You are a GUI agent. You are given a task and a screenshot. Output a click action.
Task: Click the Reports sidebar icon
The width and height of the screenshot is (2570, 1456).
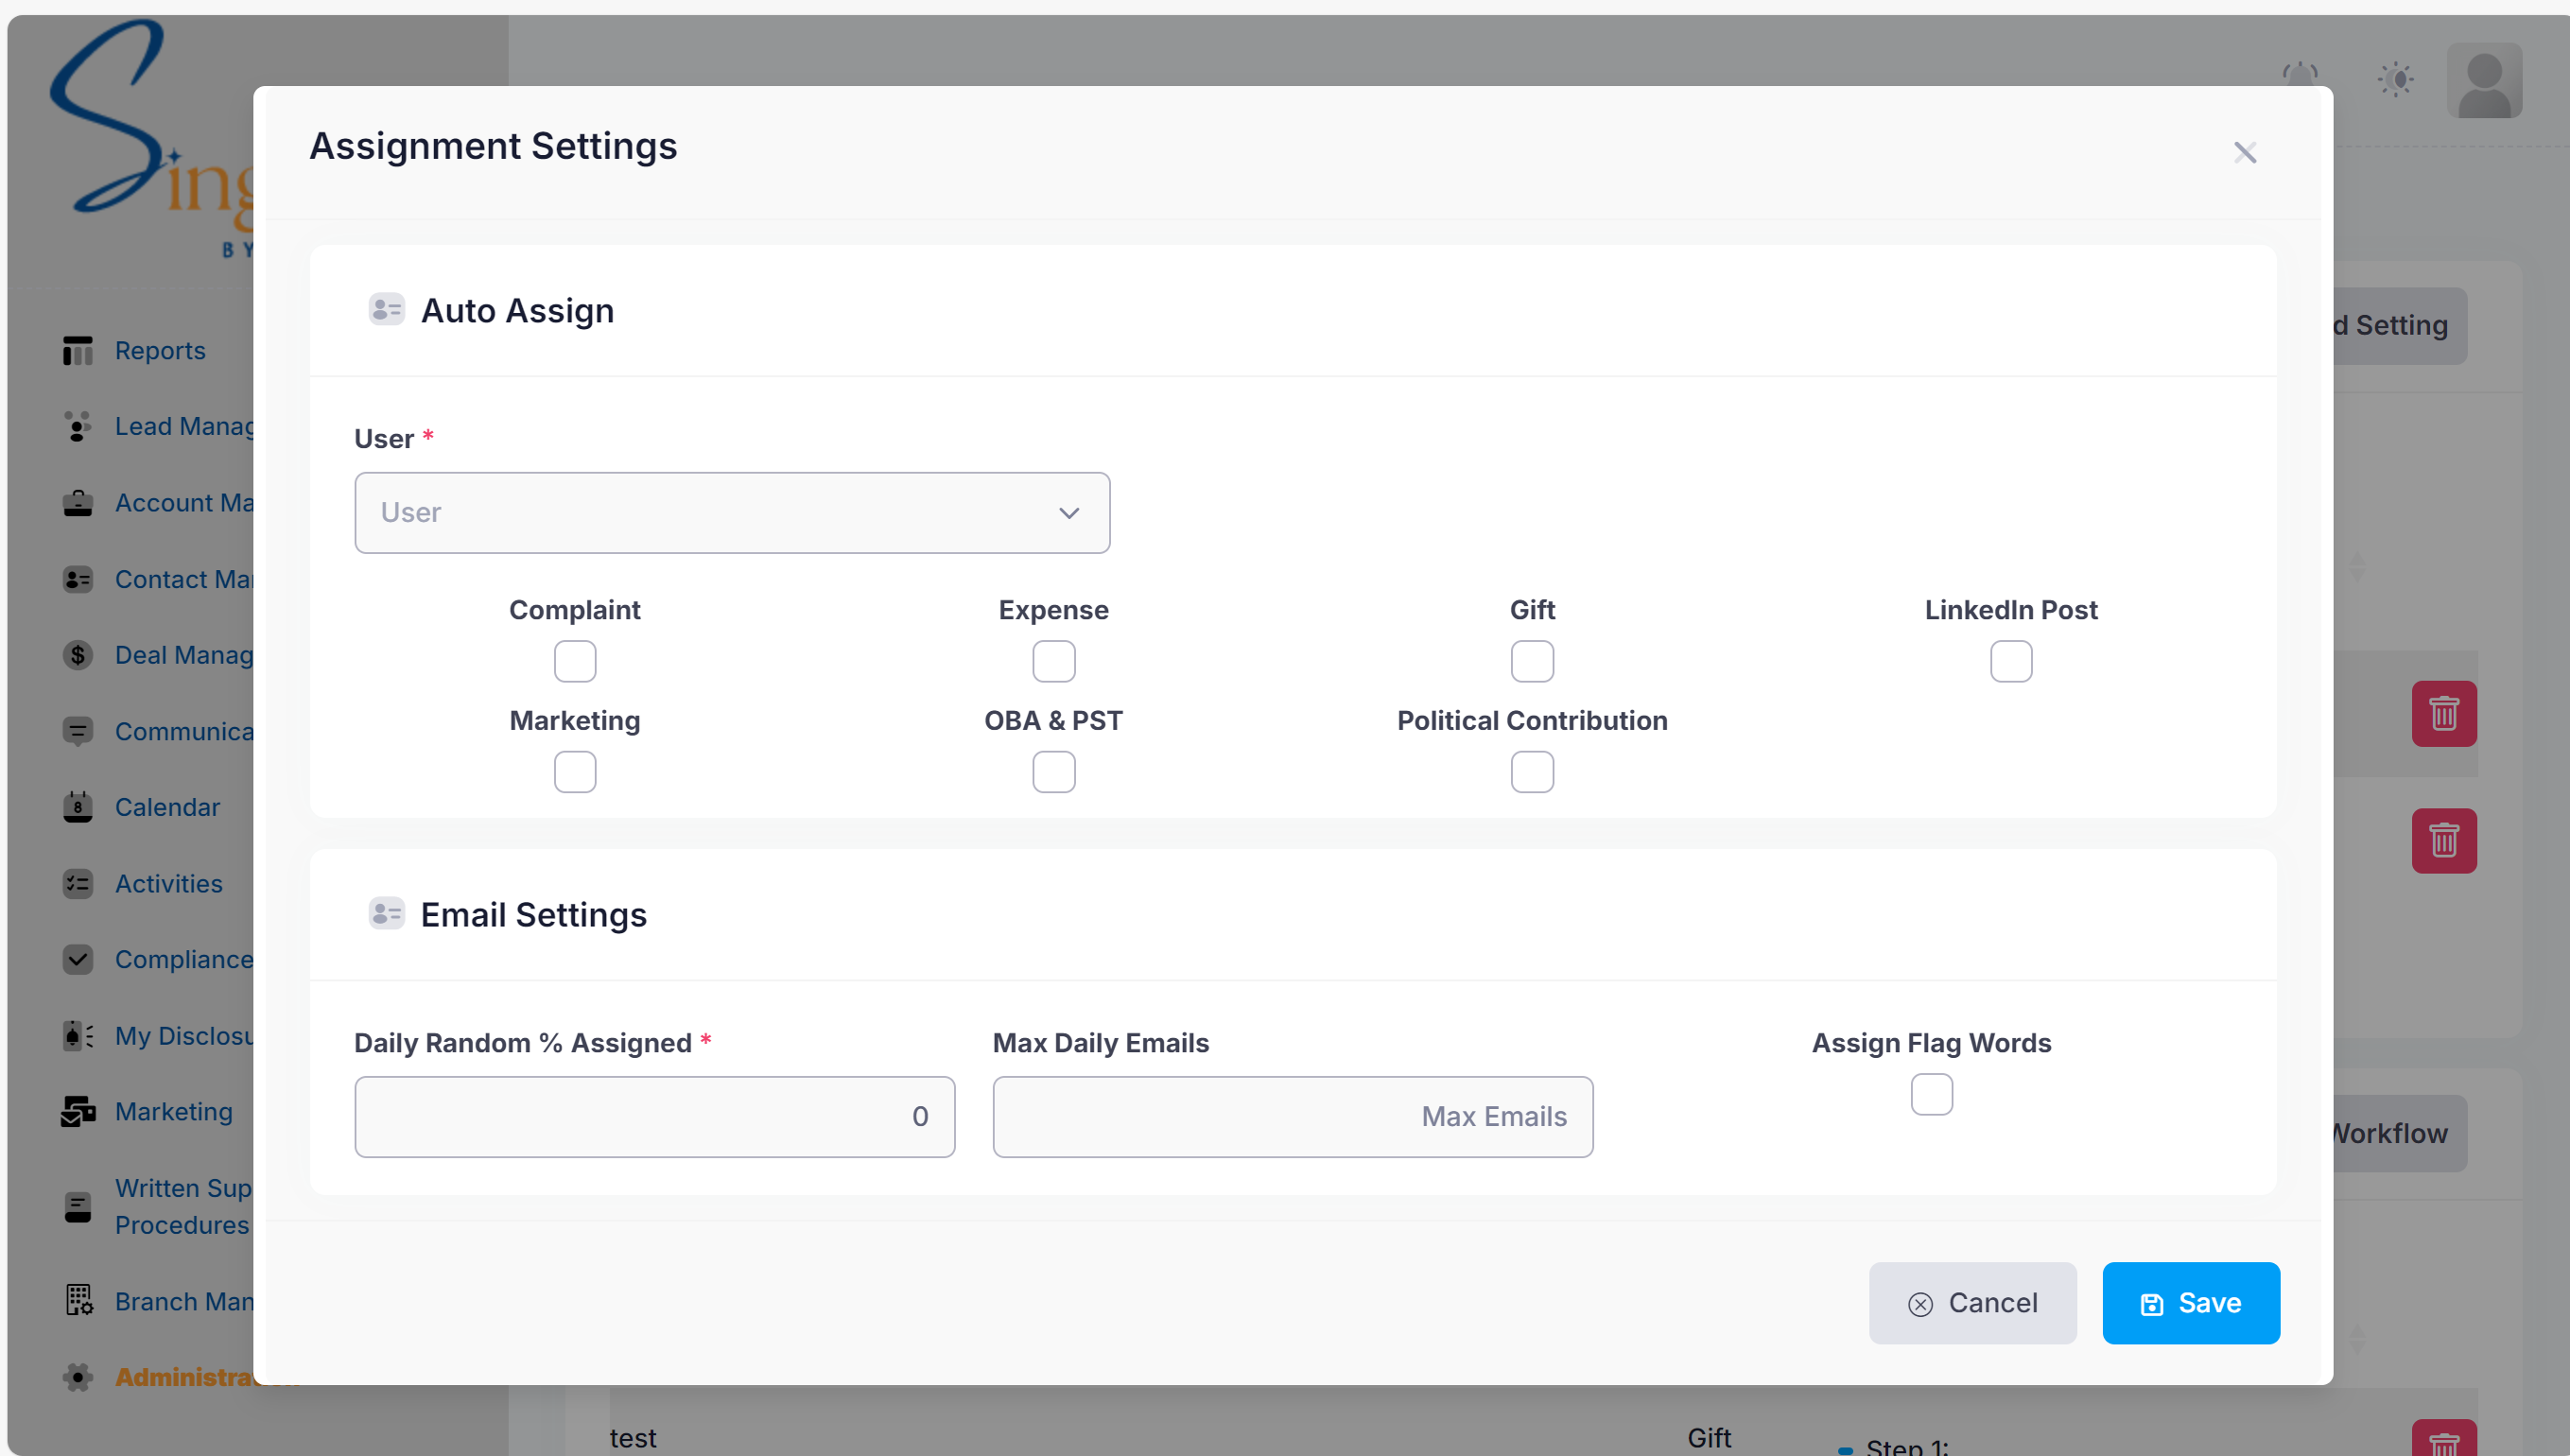click(78, 351)
